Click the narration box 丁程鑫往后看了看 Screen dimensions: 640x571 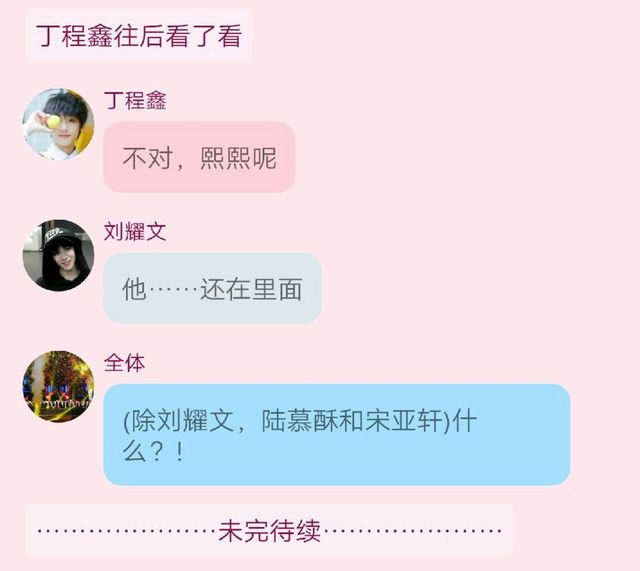139,35
